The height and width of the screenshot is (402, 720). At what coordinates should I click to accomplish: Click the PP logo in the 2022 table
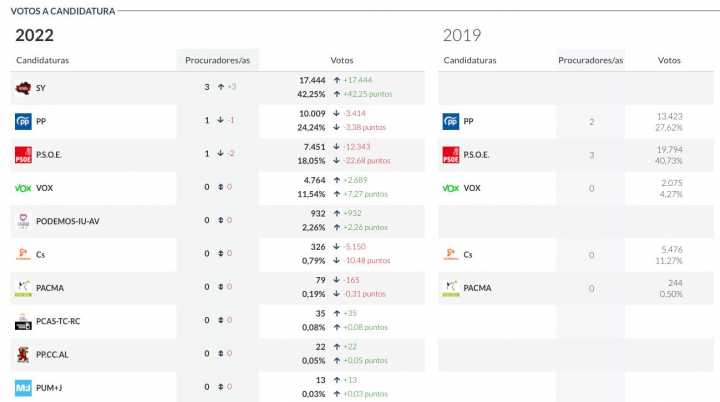[x=23, y=121]
